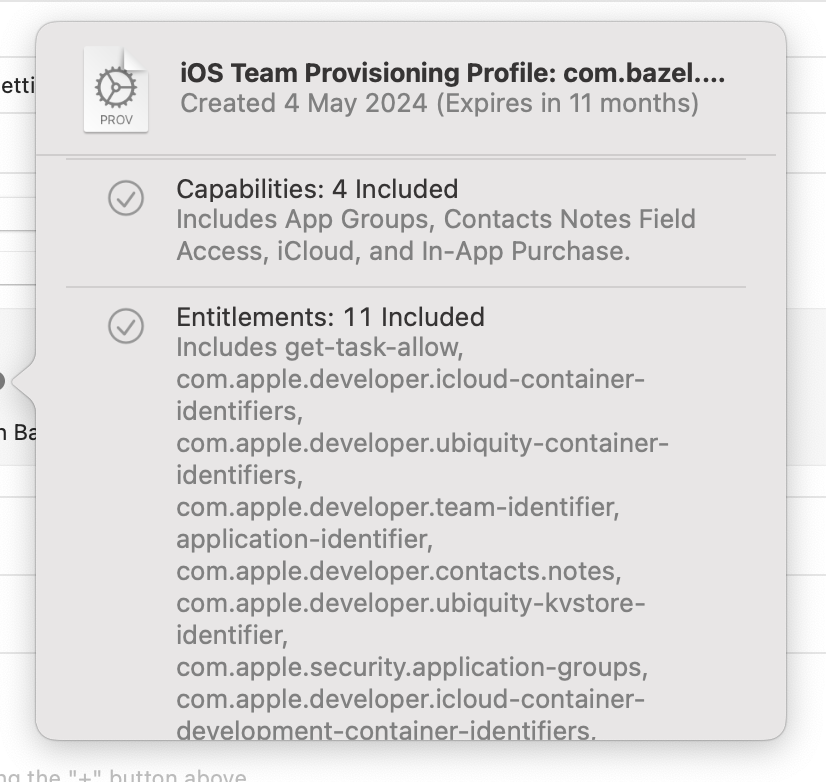This screenshot has height=782, width=826.
Task: Click the first com.apple.developer.icloud-container- entitlement line
Action: pos(410,379)
